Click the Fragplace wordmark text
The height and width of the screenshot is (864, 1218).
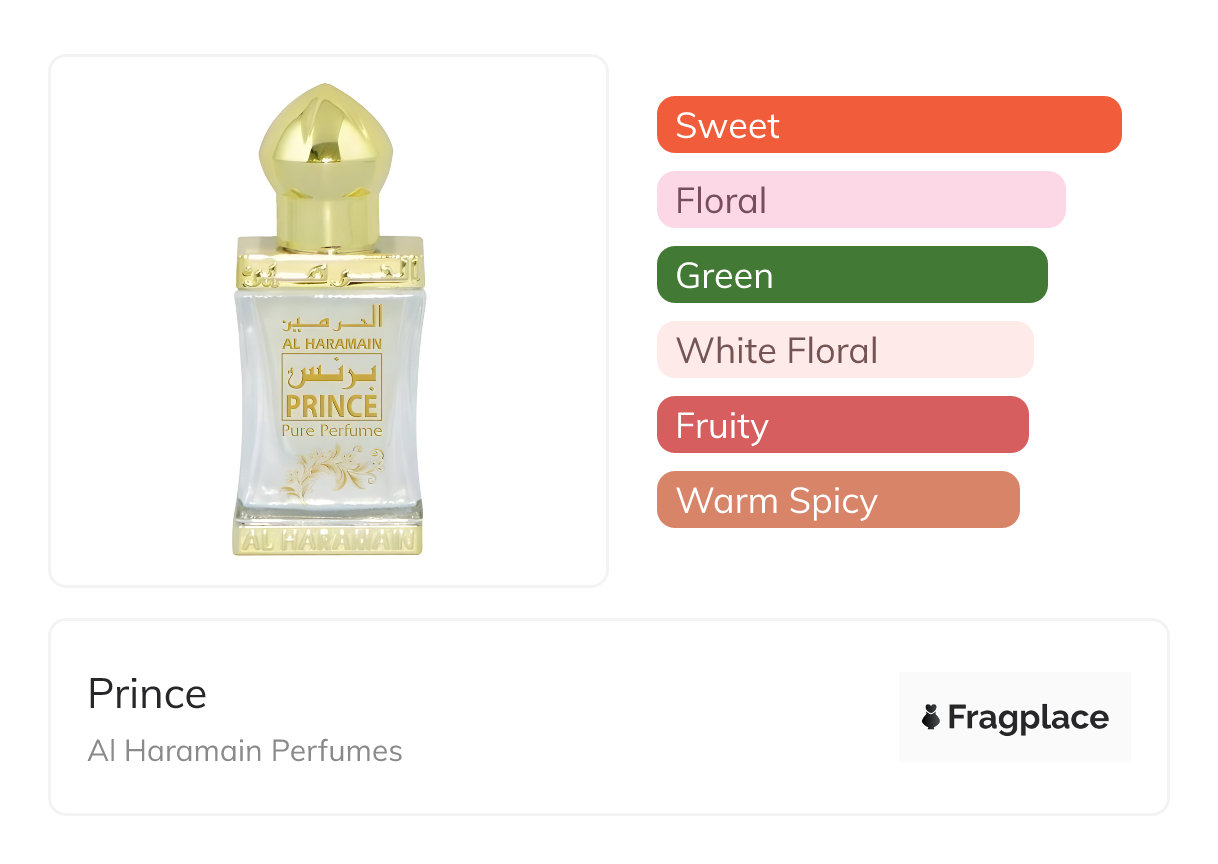pyautogui.click(x=1028, y=717)
